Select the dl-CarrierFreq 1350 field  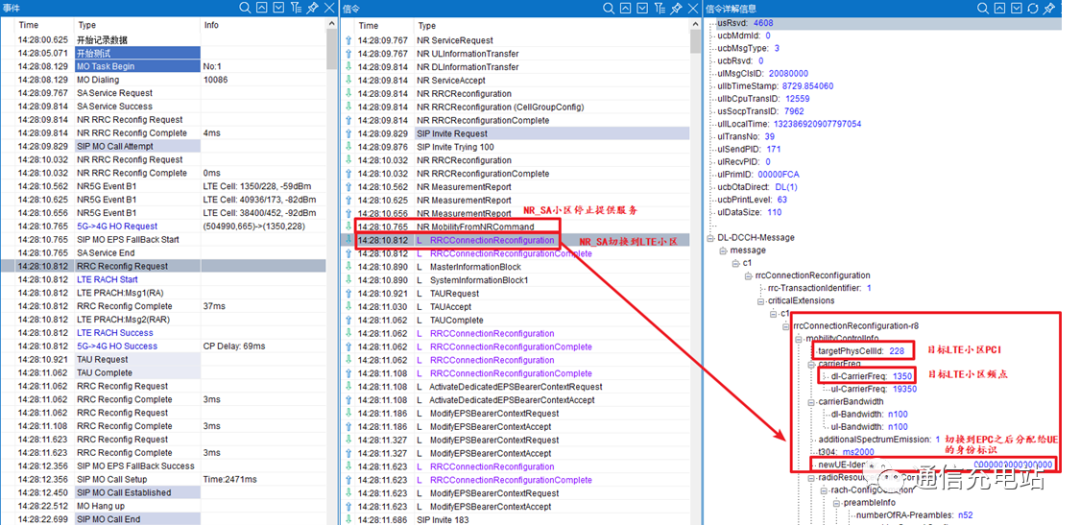869,376
